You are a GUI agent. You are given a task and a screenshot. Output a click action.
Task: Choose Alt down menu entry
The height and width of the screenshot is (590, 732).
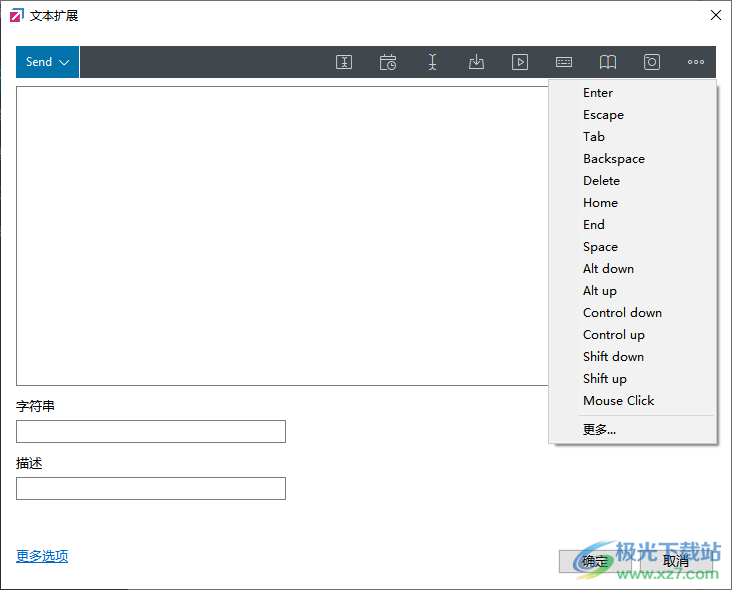tap(633, 268)
